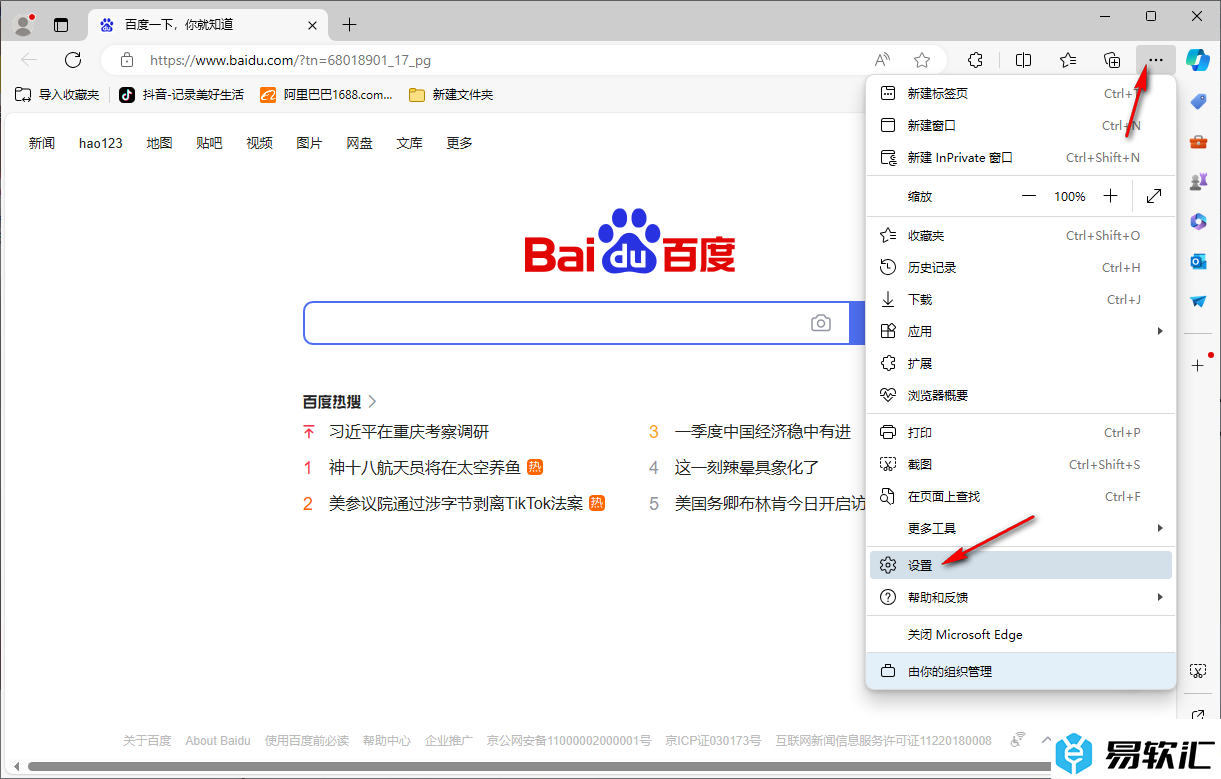Image resolution: width=1221 pixels, height=779 pixels.
Task: Choose 截图 from the menu
Action: [1020, 464]
